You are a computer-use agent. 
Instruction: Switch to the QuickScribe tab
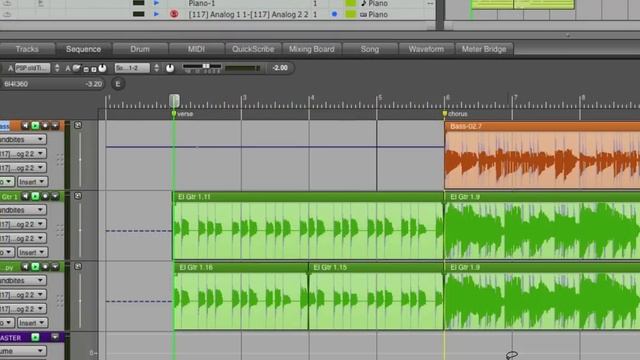253,49
